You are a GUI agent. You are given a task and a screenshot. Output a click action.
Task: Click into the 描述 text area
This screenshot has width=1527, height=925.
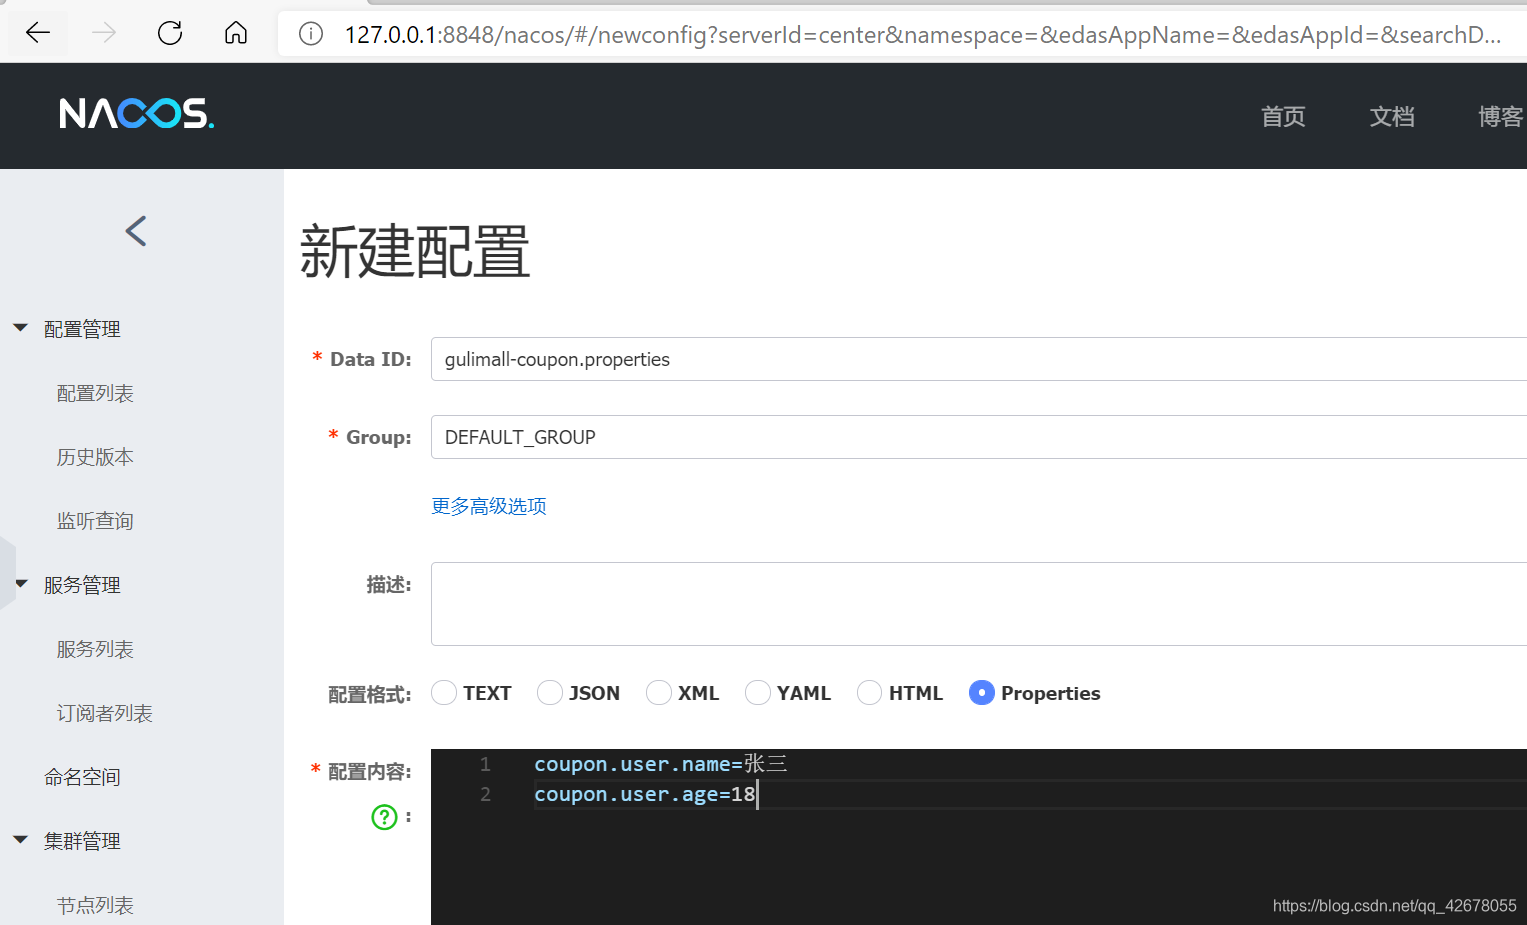click(979, 604)
